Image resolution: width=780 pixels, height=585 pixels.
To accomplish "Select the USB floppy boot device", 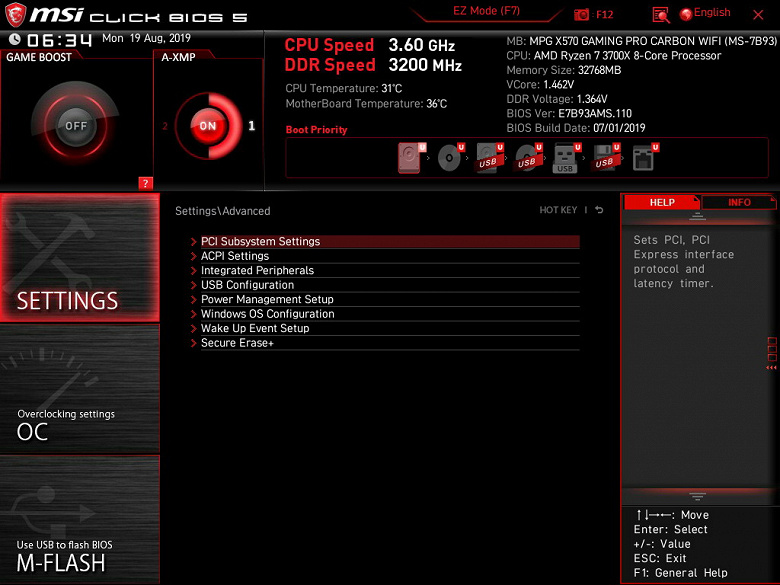I will (604, 158).
